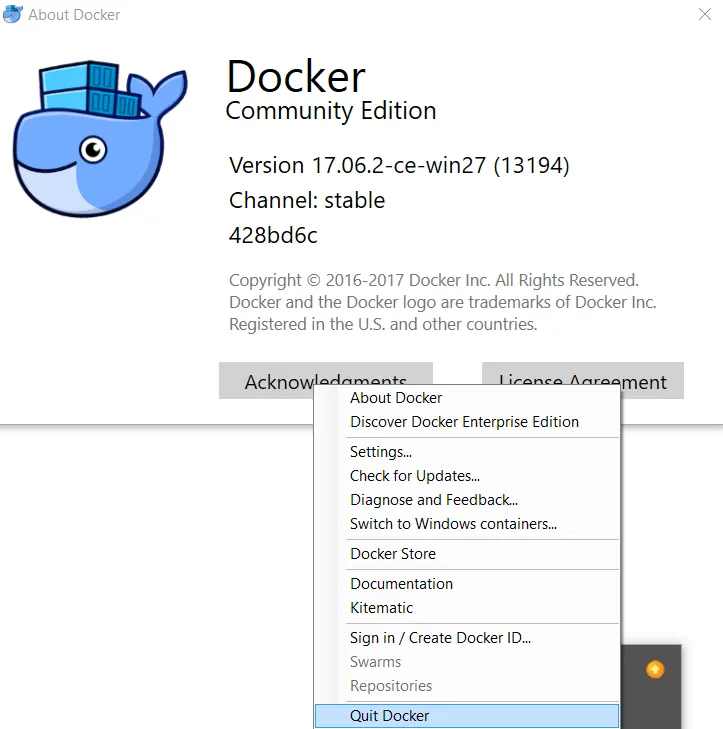Click the orange up-arrow tray icon

click(655, 669)
